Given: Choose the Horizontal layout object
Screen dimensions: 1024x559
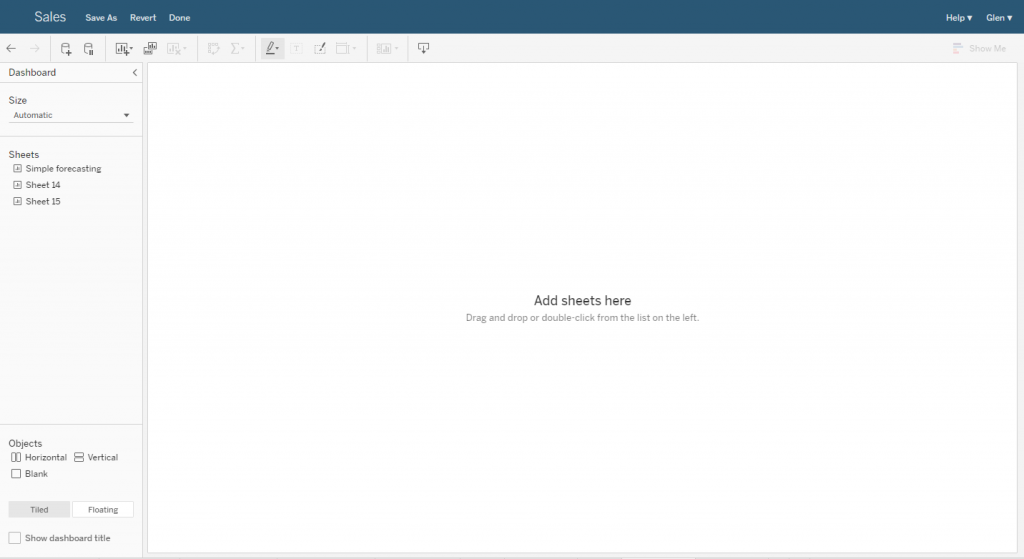Looking at the screenshot, I should pos(39,457).
